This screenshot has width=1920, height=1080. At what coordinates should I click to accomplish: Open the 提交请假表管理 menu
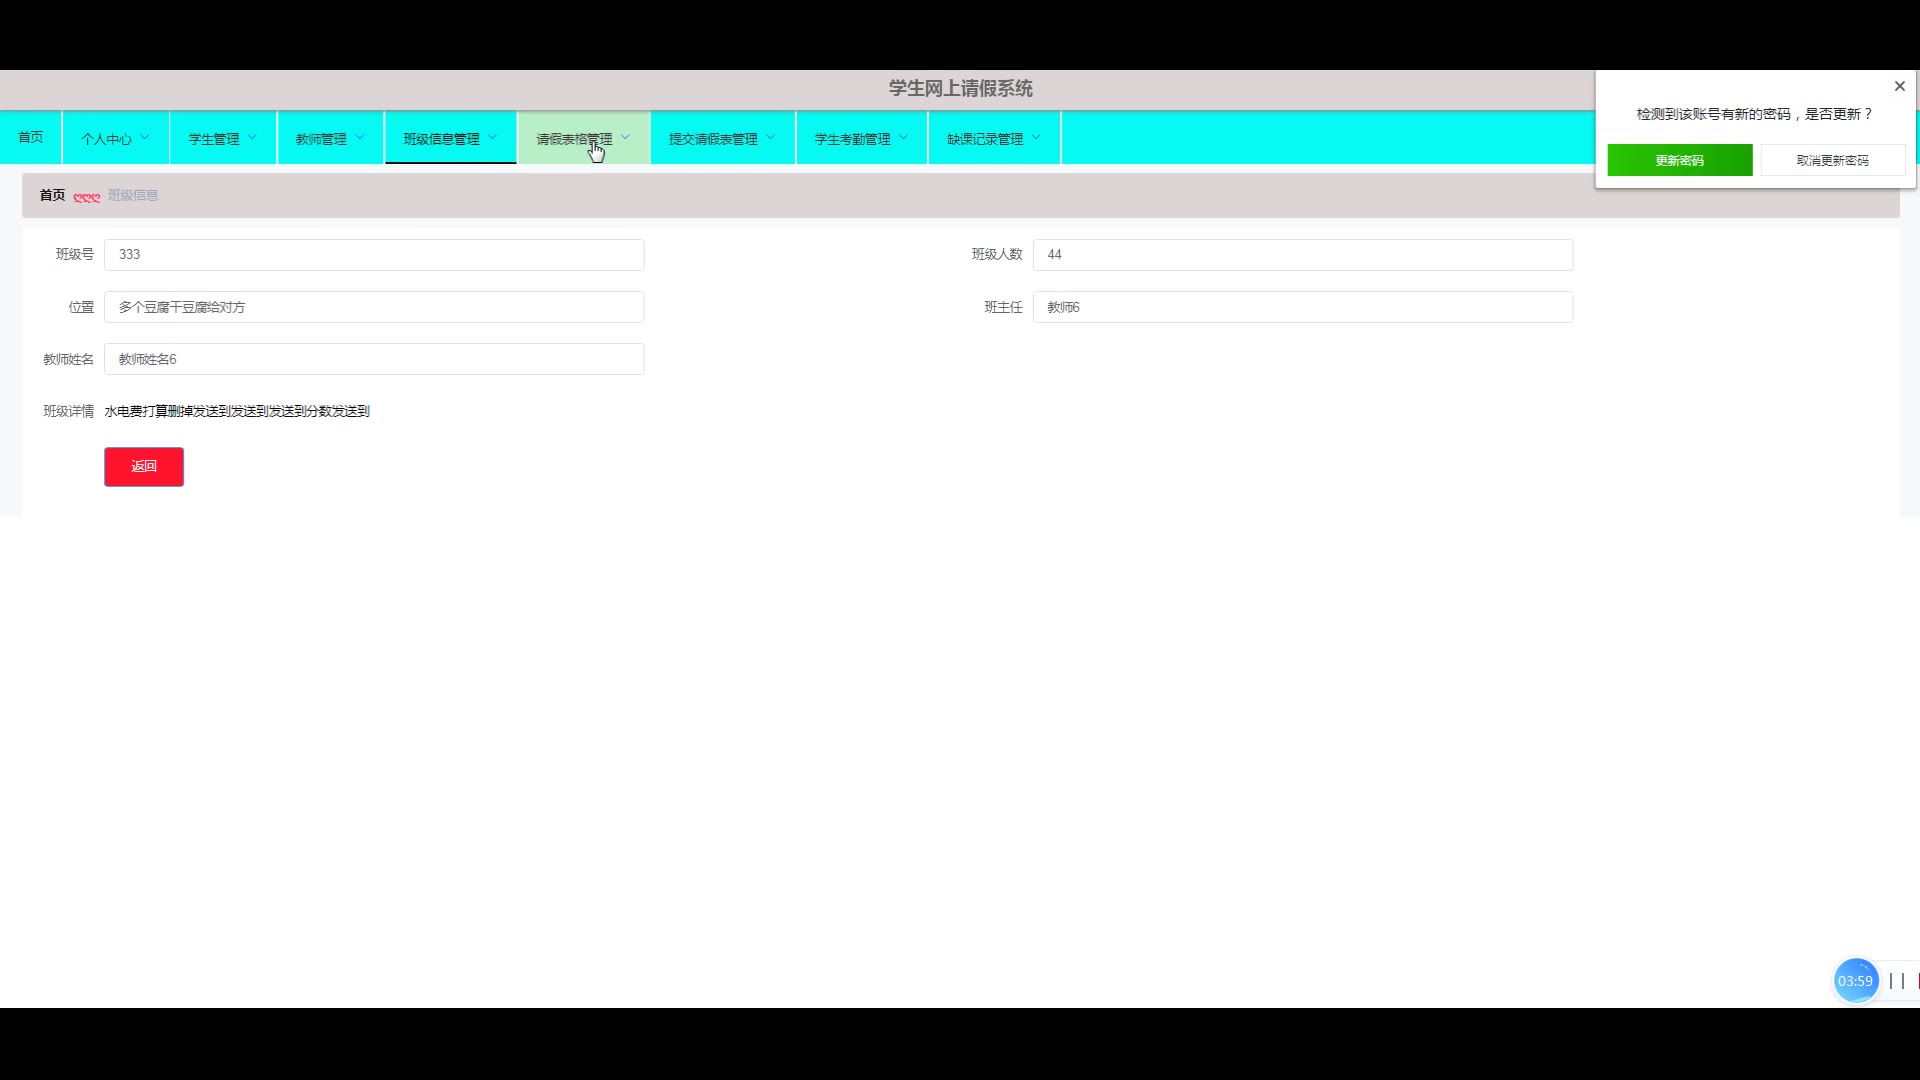(x=713, y=139)
